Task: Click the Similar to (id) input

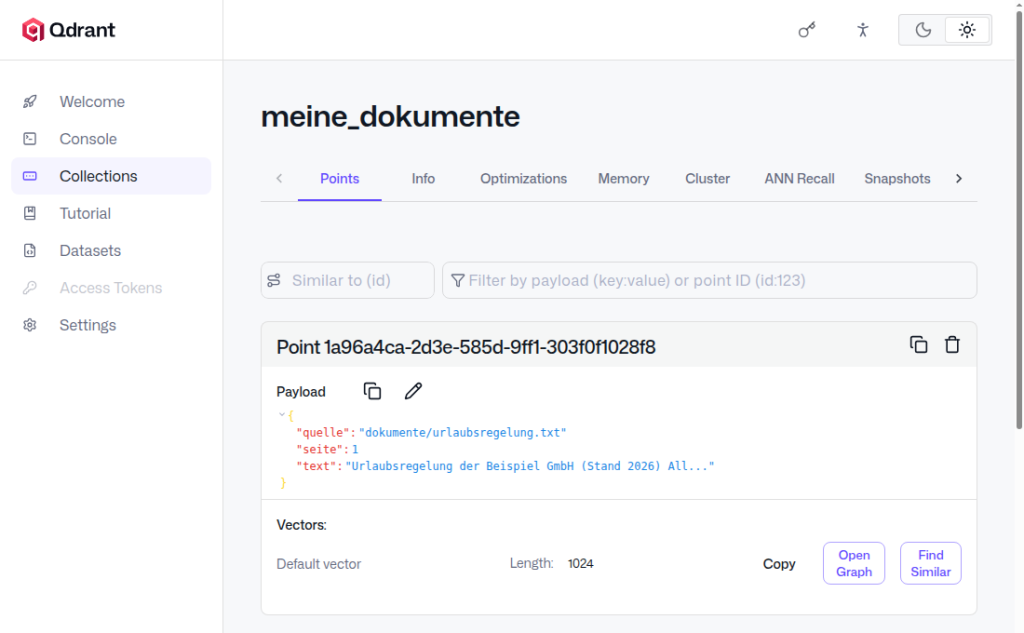Action: (347, 280)
